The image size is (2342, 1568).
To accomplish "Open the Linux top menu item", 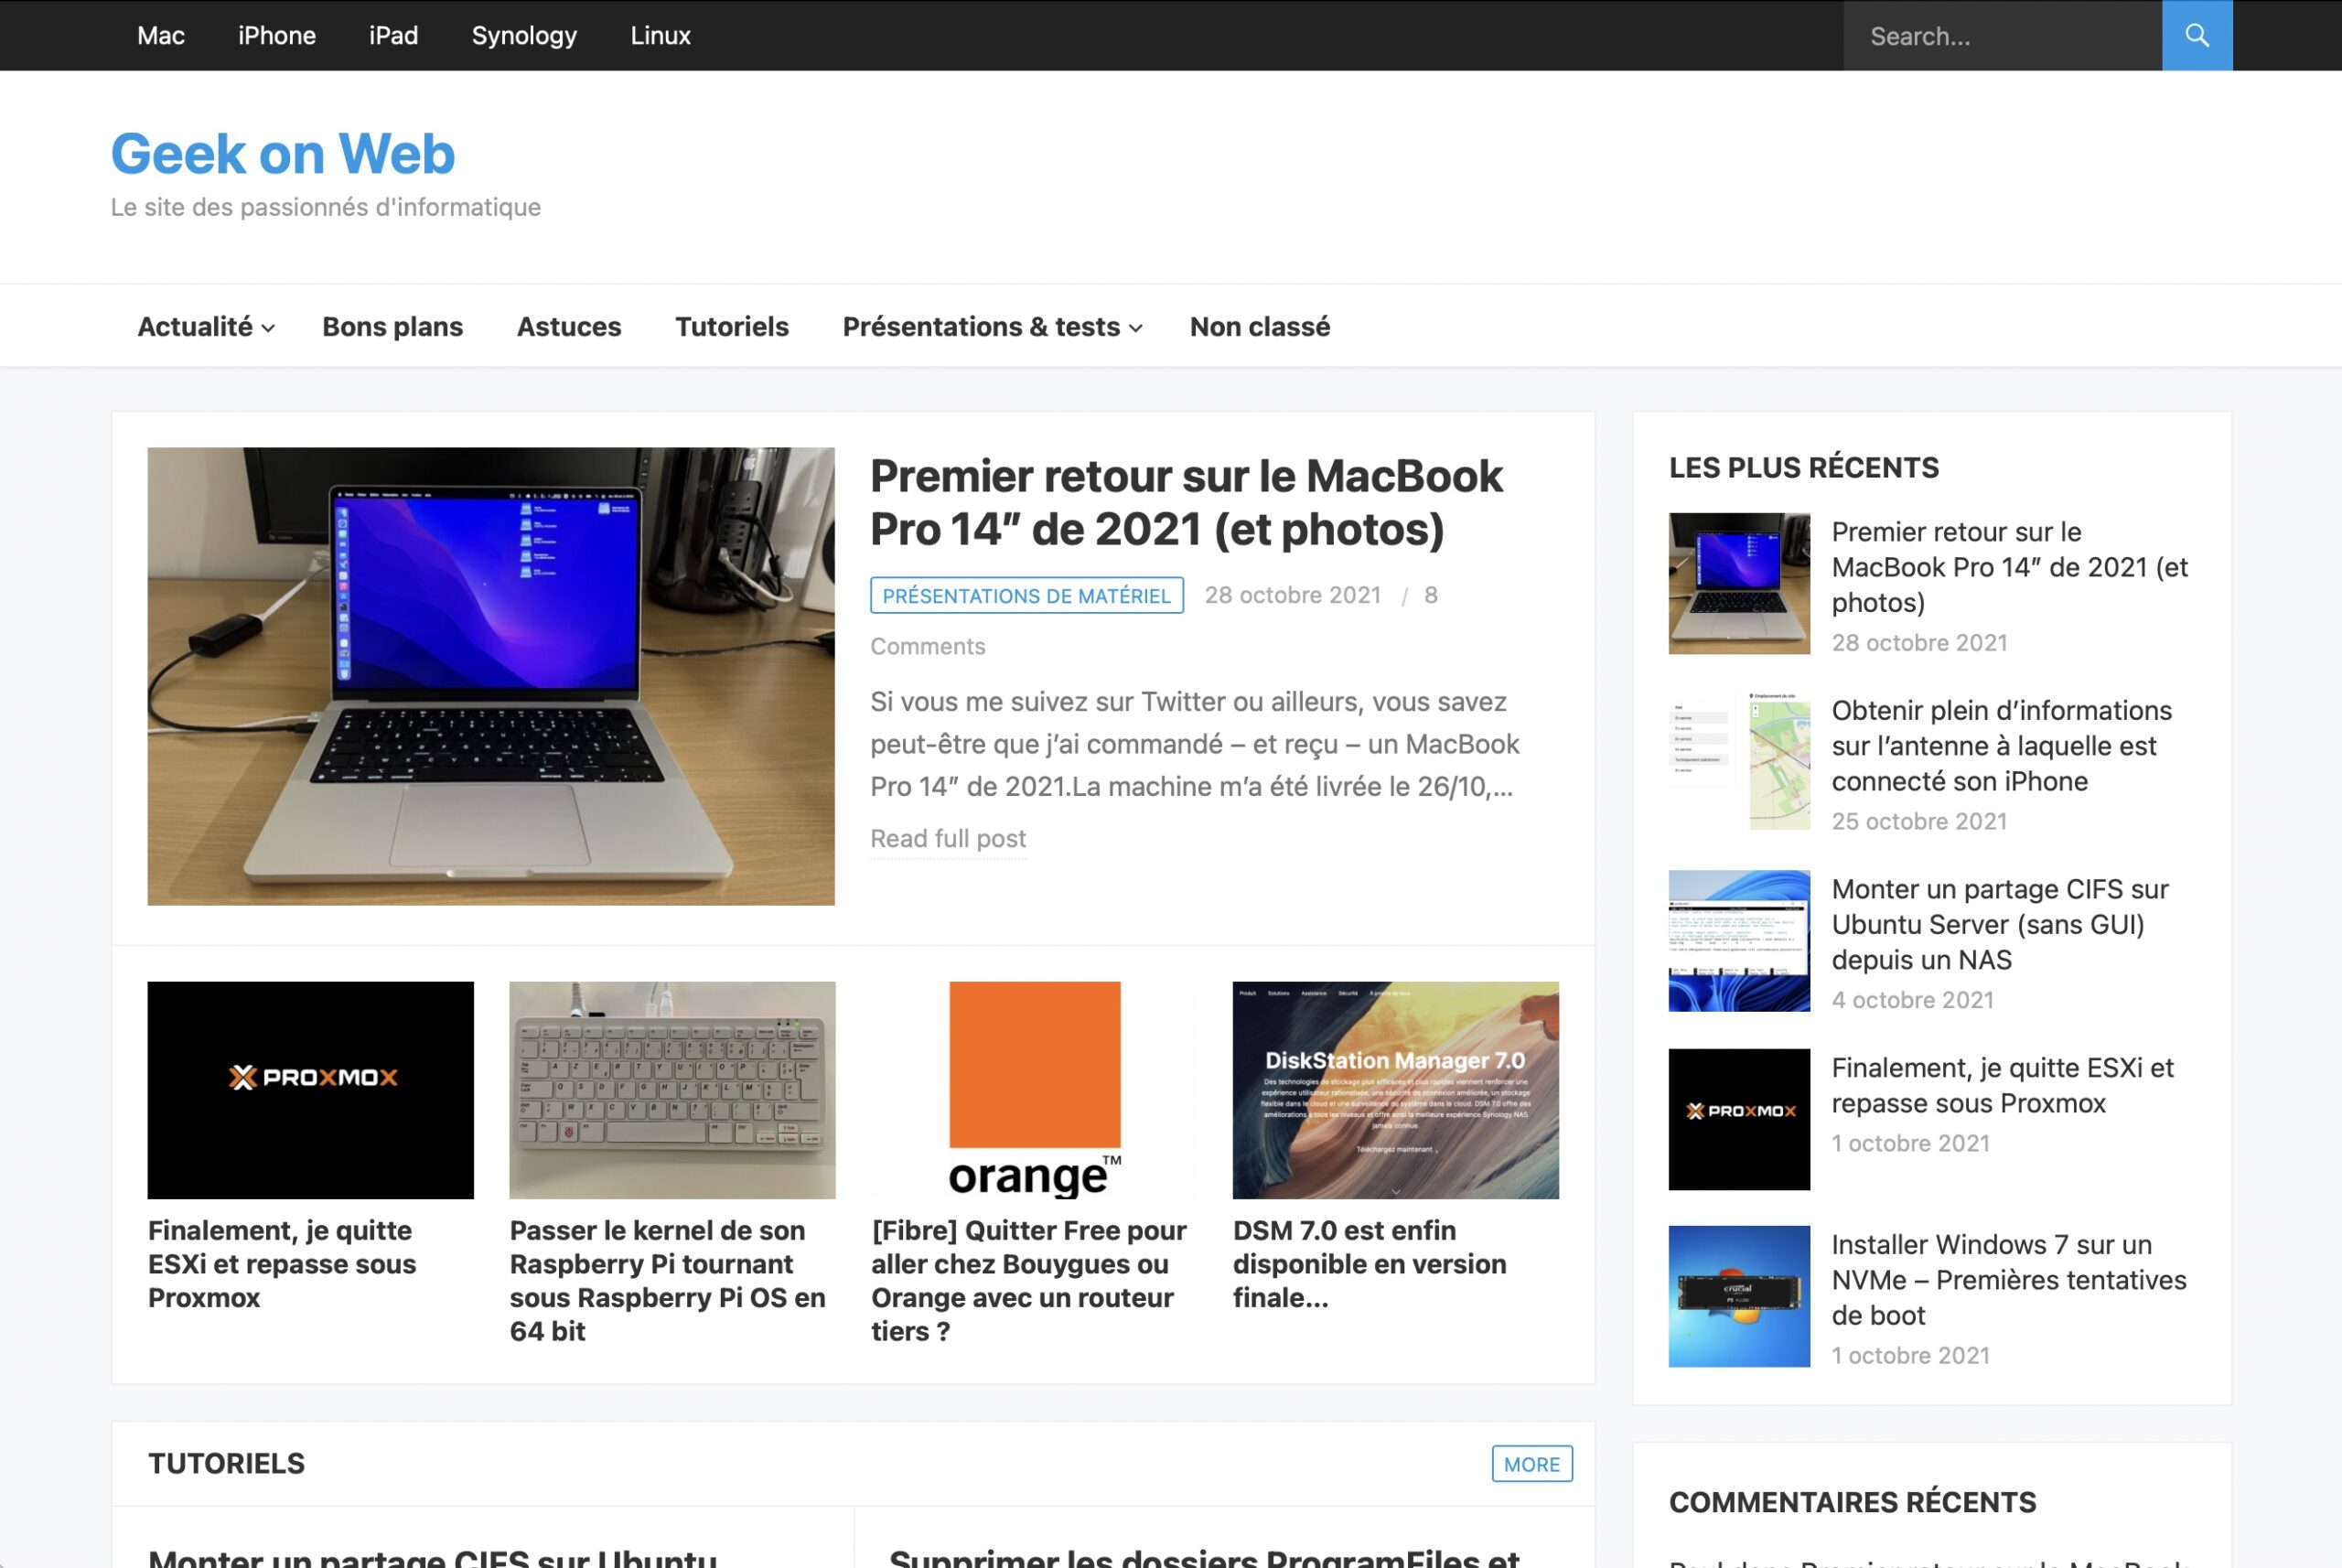I will click(660, 35).
